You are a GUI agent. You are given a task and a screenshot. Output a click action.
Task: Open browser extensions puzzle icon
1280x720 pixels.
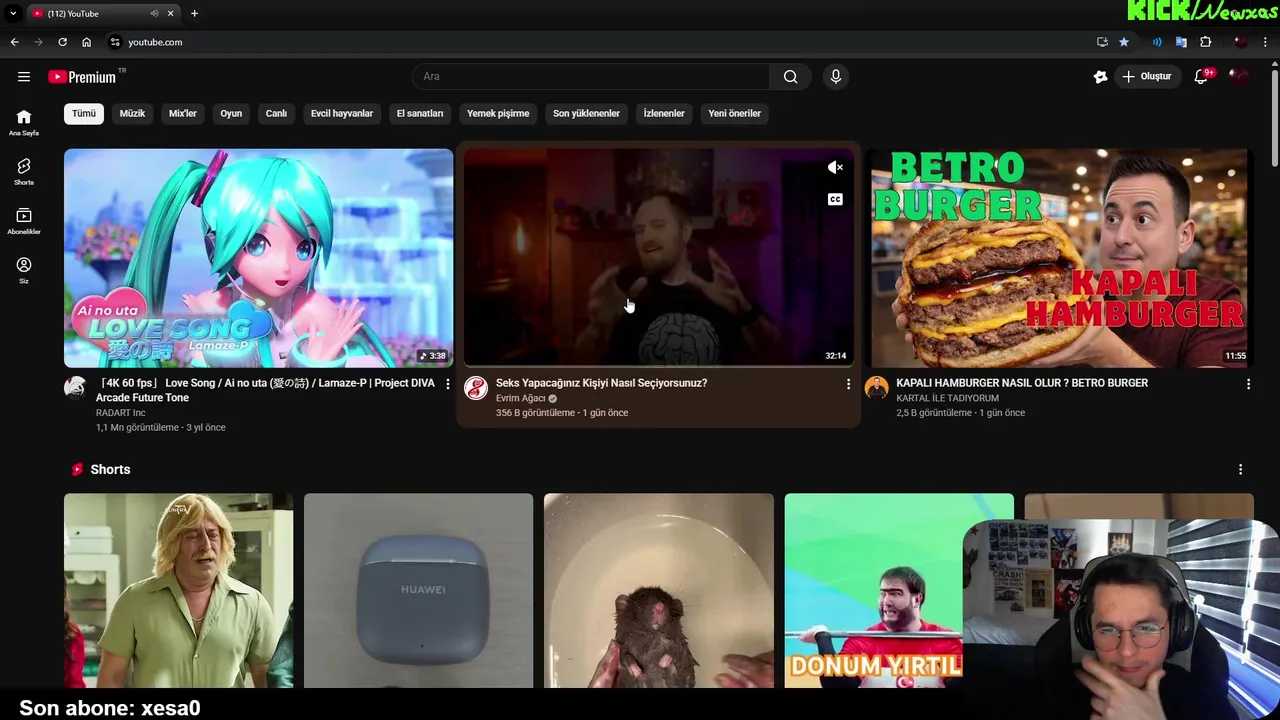click(x=1205, y=42)
